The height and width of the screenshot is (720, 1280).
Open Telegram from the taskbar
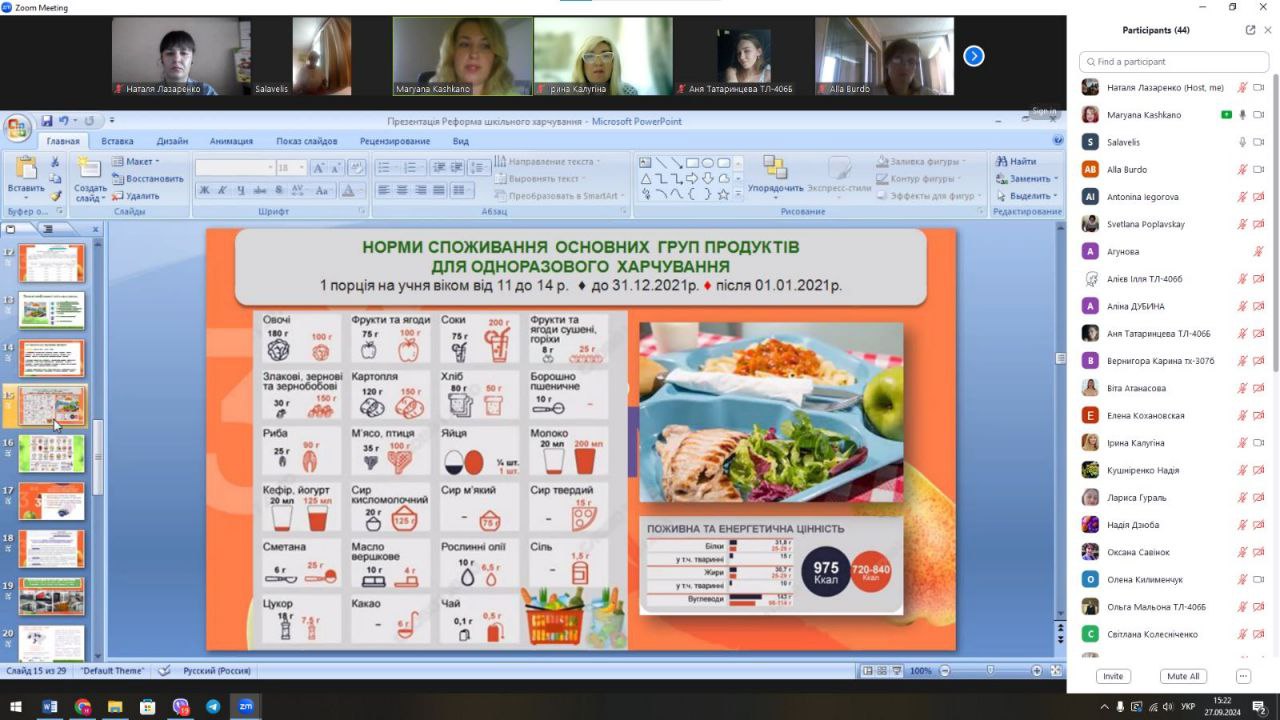click(213, 706)
